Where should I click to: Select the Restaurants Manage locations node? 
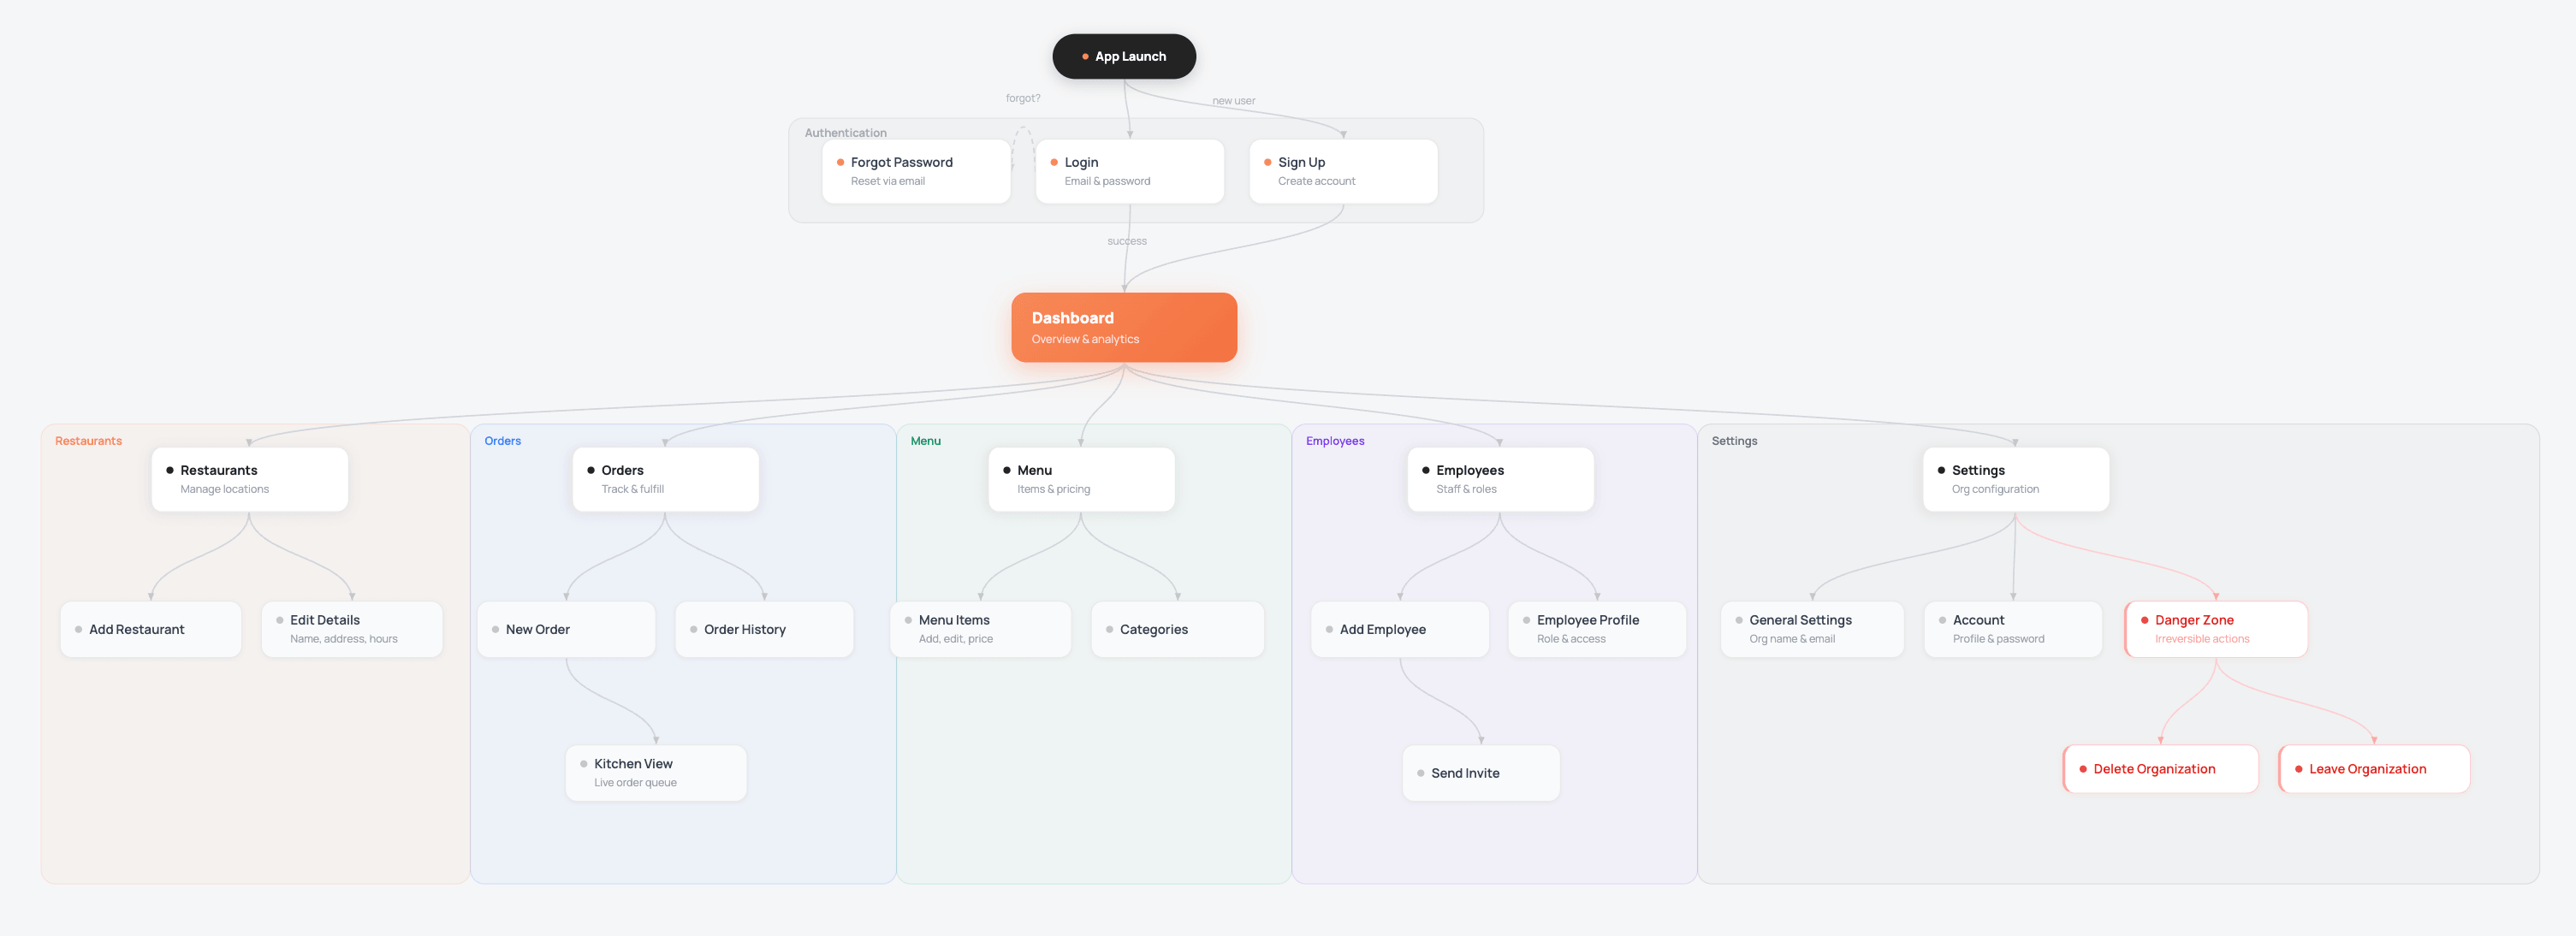pos(250,479)
